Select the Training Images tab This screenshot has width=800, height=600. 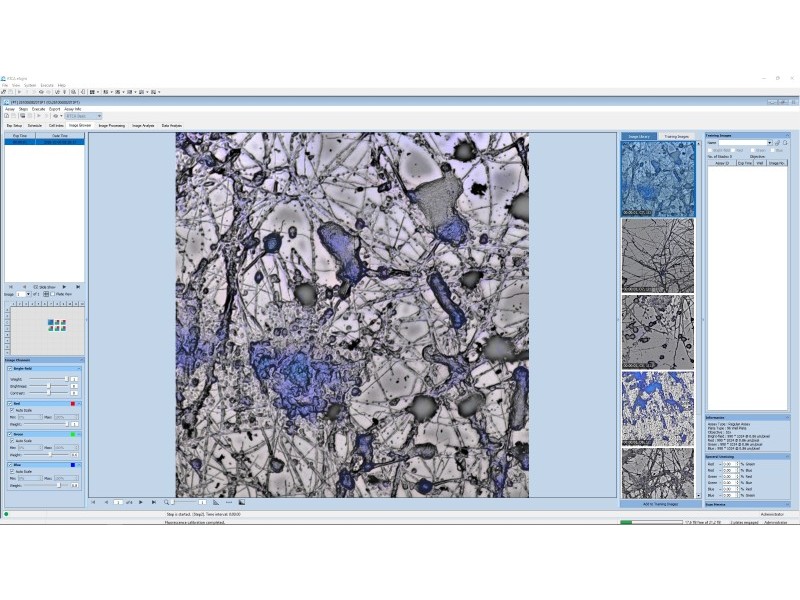coord(677,137)
